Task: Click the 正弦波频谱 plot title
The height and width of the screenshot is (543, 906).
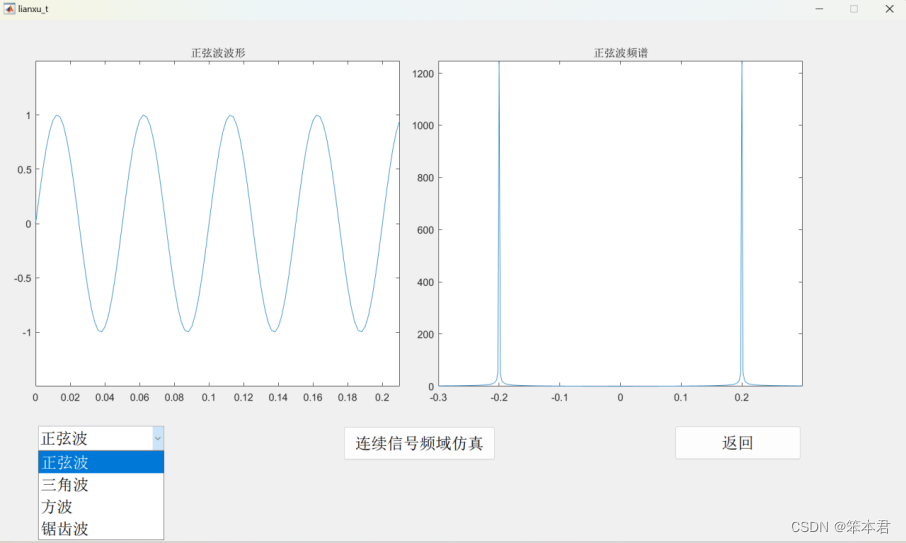Action: point(621,53)
